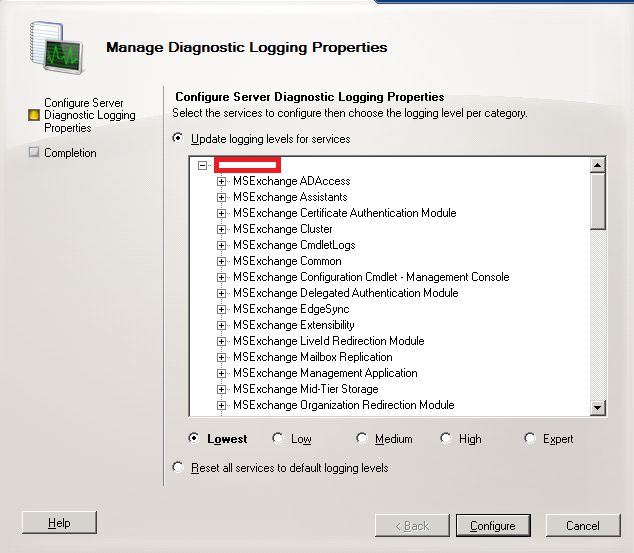
Task: Expand MSExchange LiveId Redirection Module node
Action: (x=221, y=341)
